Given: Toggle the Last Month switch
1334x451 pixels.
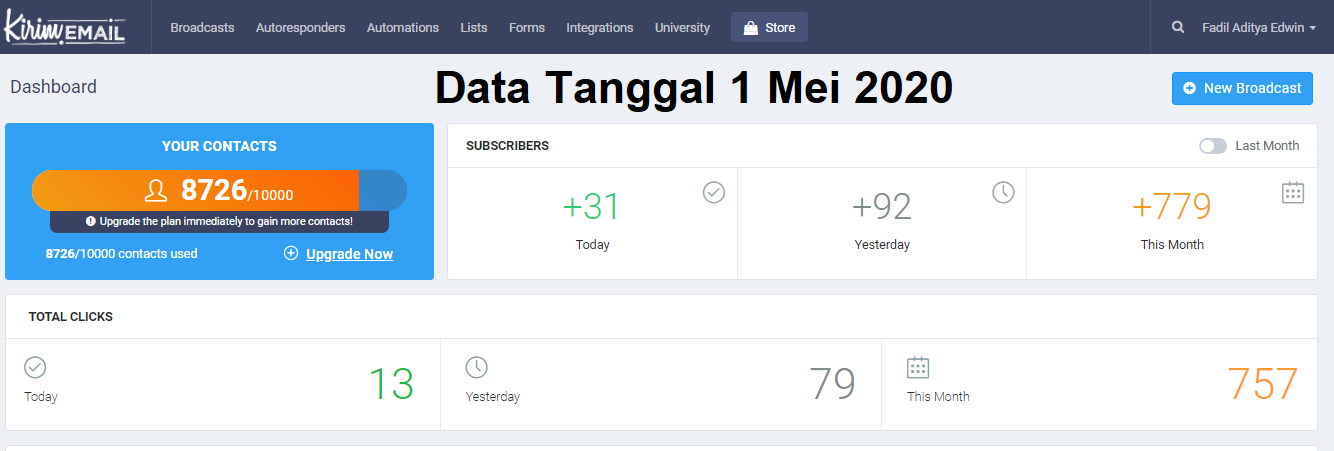Looking at the screenshot, I should 1212,146.
